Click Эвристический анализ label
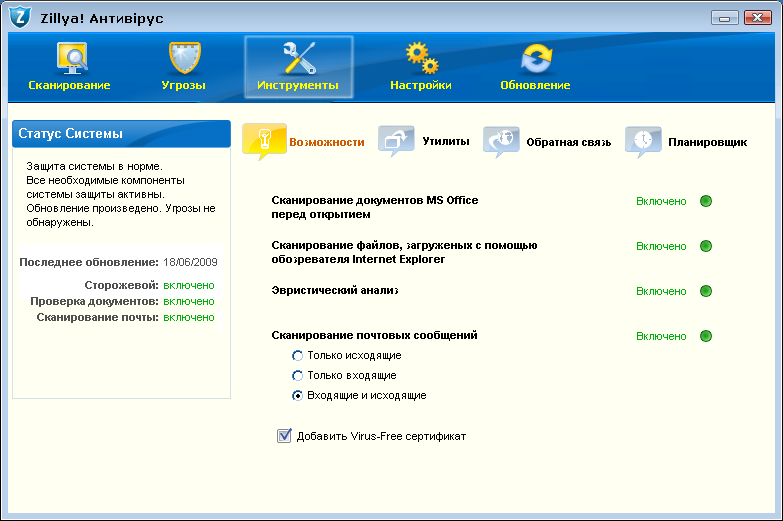This screenshot has height=521, width=783. 335,290
